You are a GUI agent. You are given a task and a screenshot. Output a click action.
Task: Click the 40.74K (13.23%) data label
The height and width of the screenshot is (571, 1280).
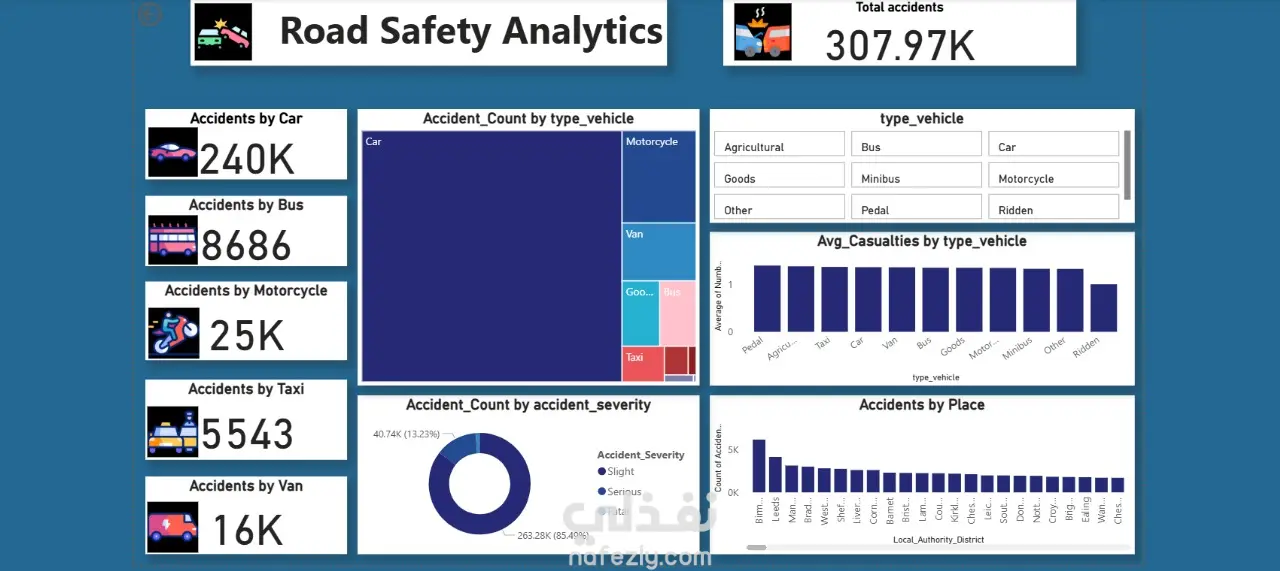(x=407, y=434)
